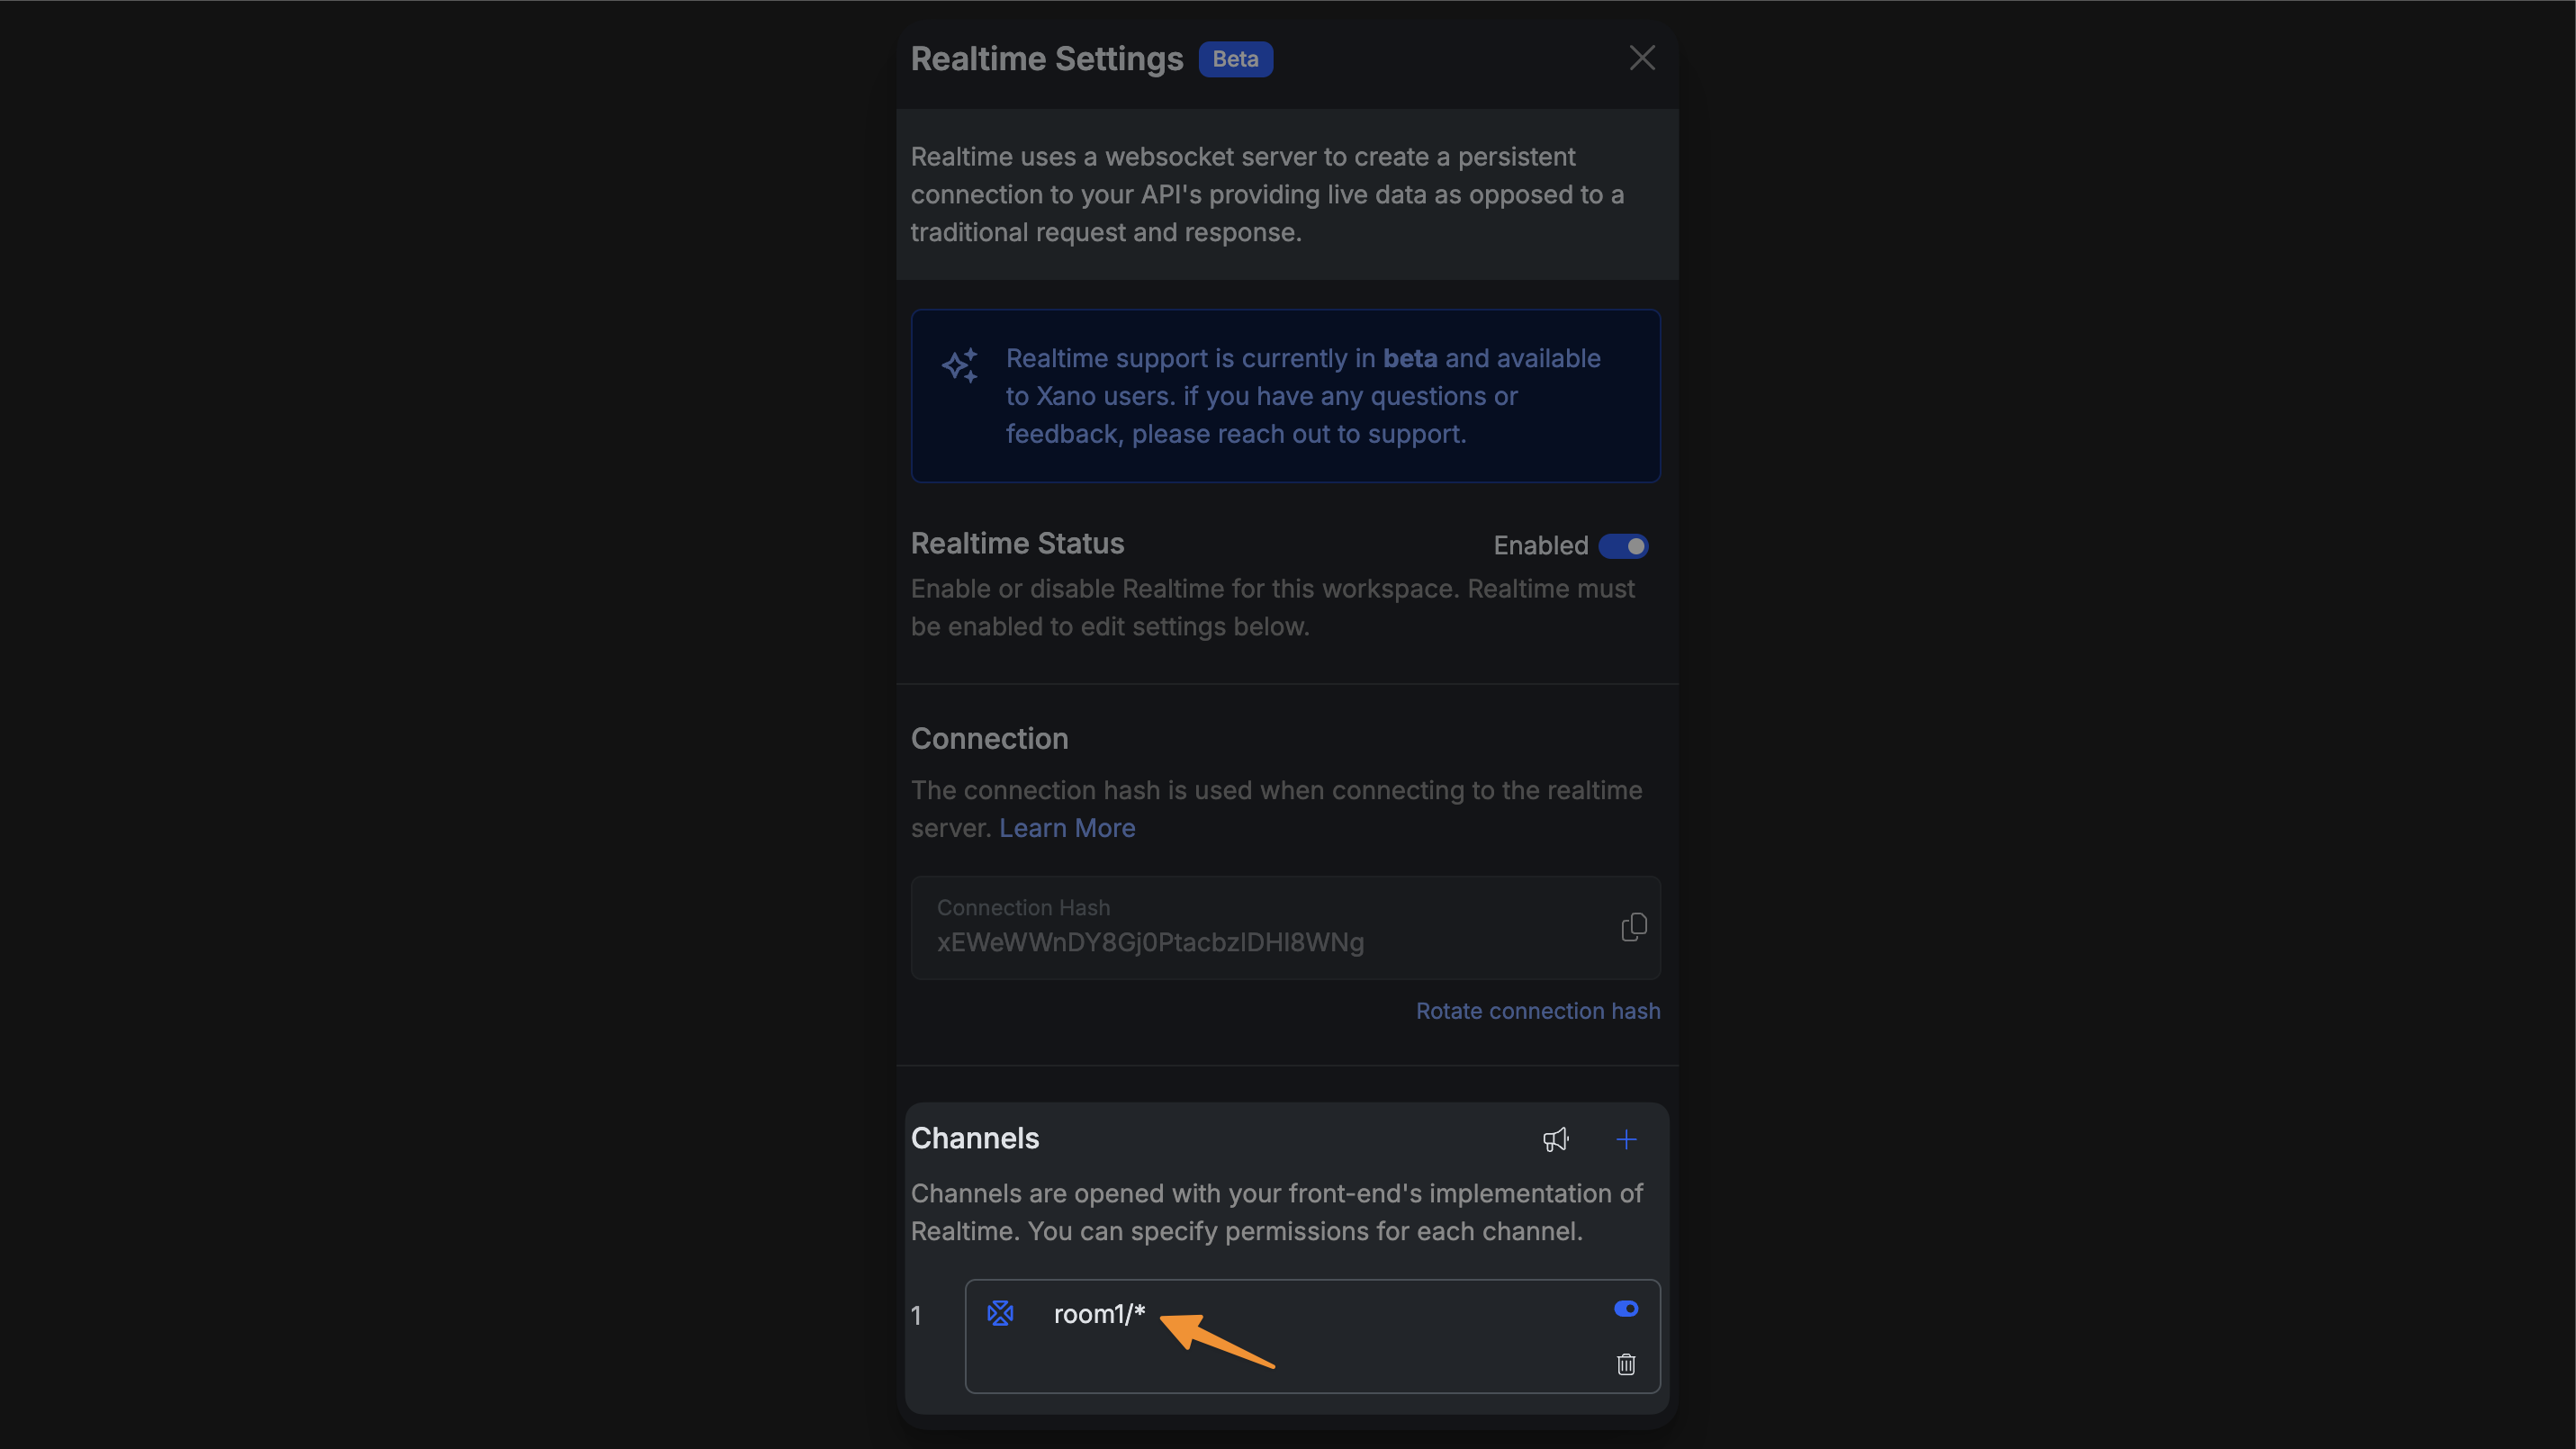Click the channel row numbered 1
Screen dimensions: 2576x1449
coord(918,1315)
